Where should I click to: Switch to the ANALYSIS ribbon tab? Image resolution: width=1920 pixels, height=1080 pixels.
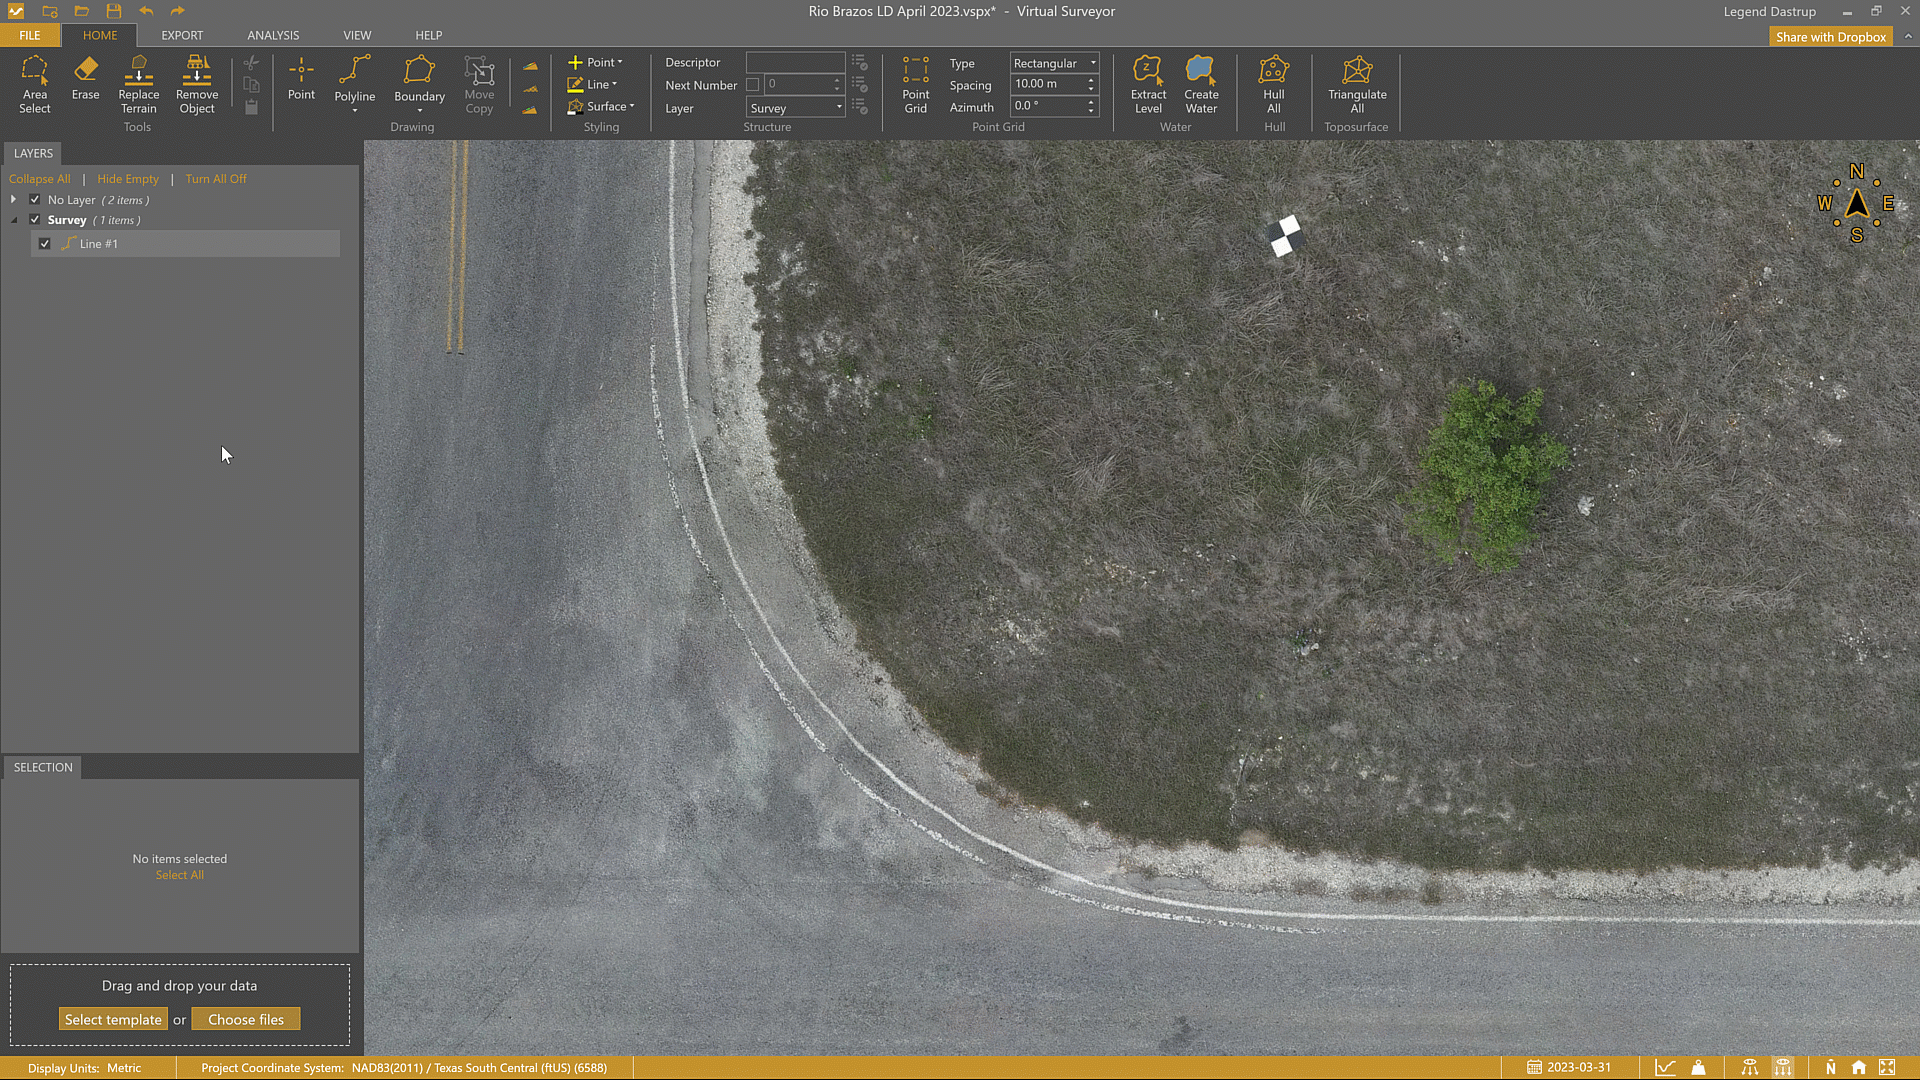pyautogui.click(x=273, y=35)
